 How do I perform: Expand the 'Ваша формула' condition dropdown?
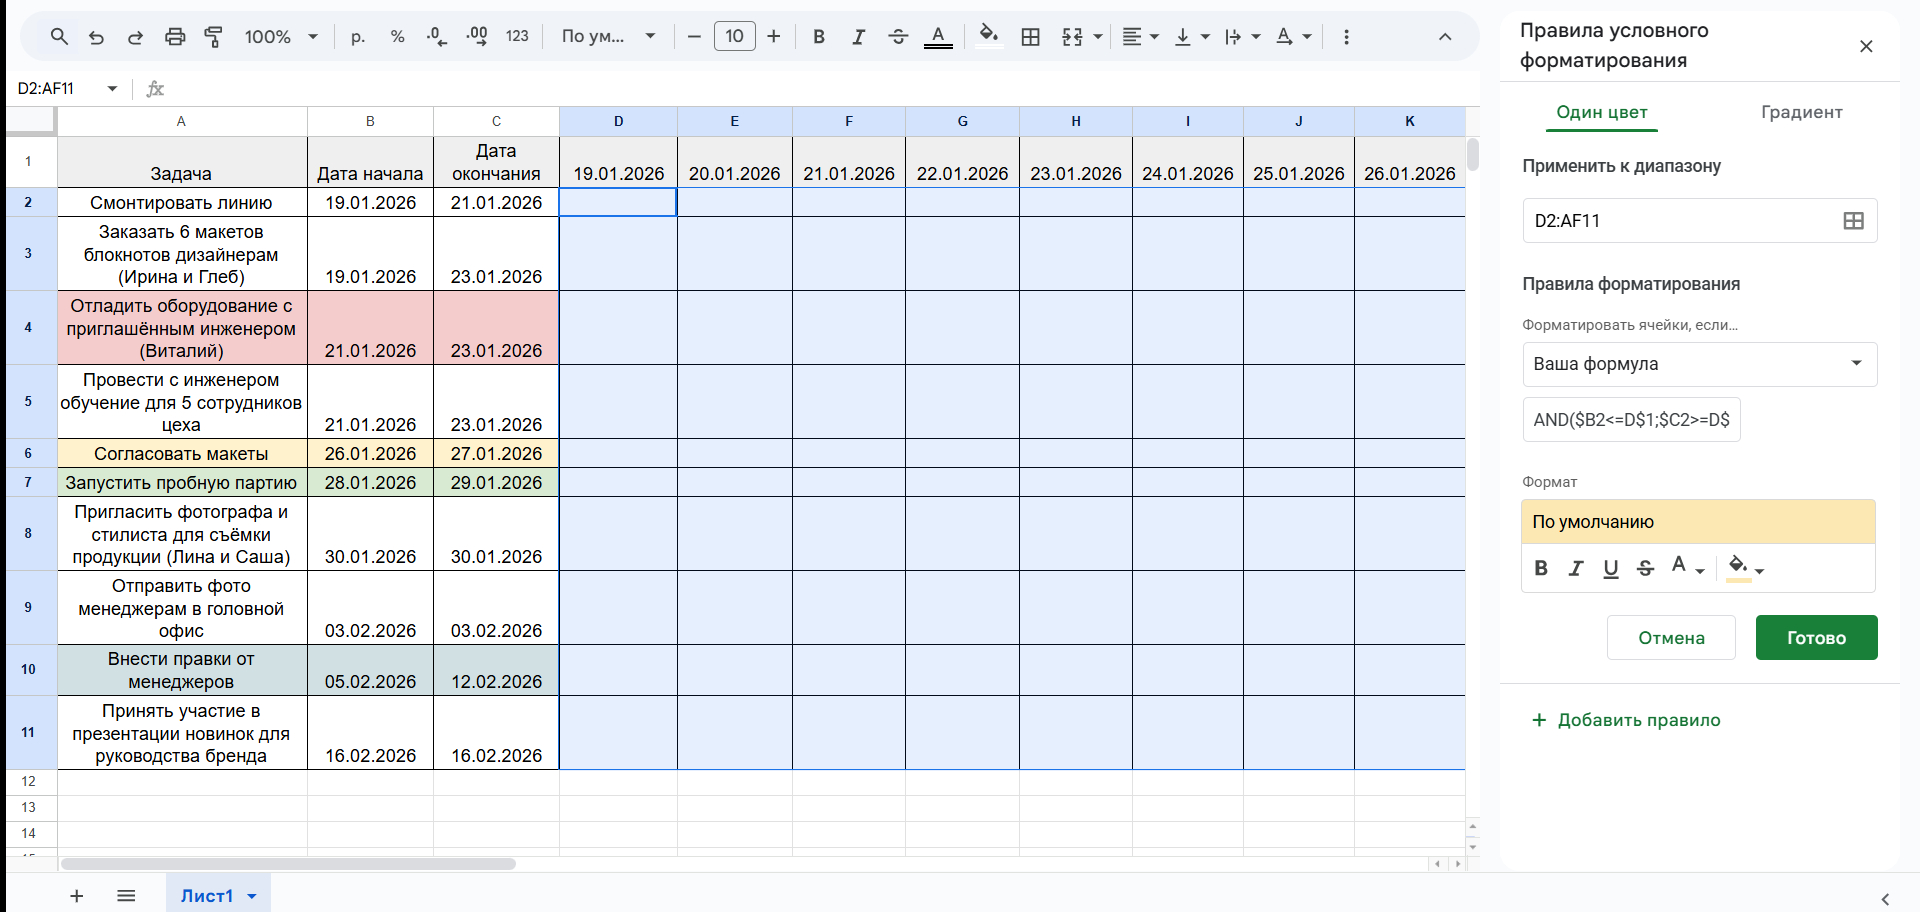(1699, 364)
